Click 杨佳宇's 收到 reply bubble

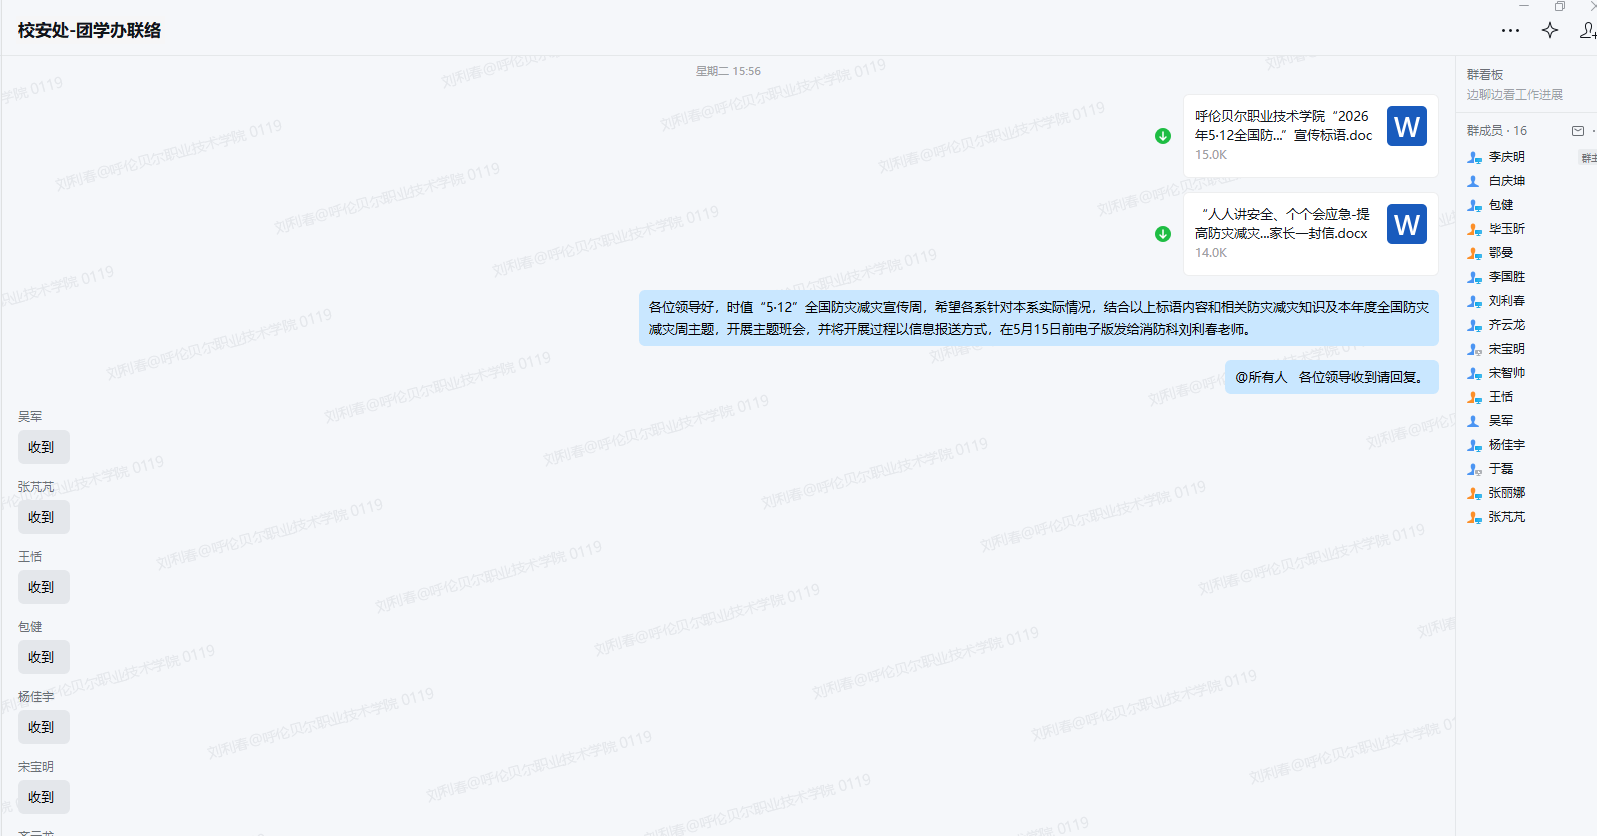43,727
